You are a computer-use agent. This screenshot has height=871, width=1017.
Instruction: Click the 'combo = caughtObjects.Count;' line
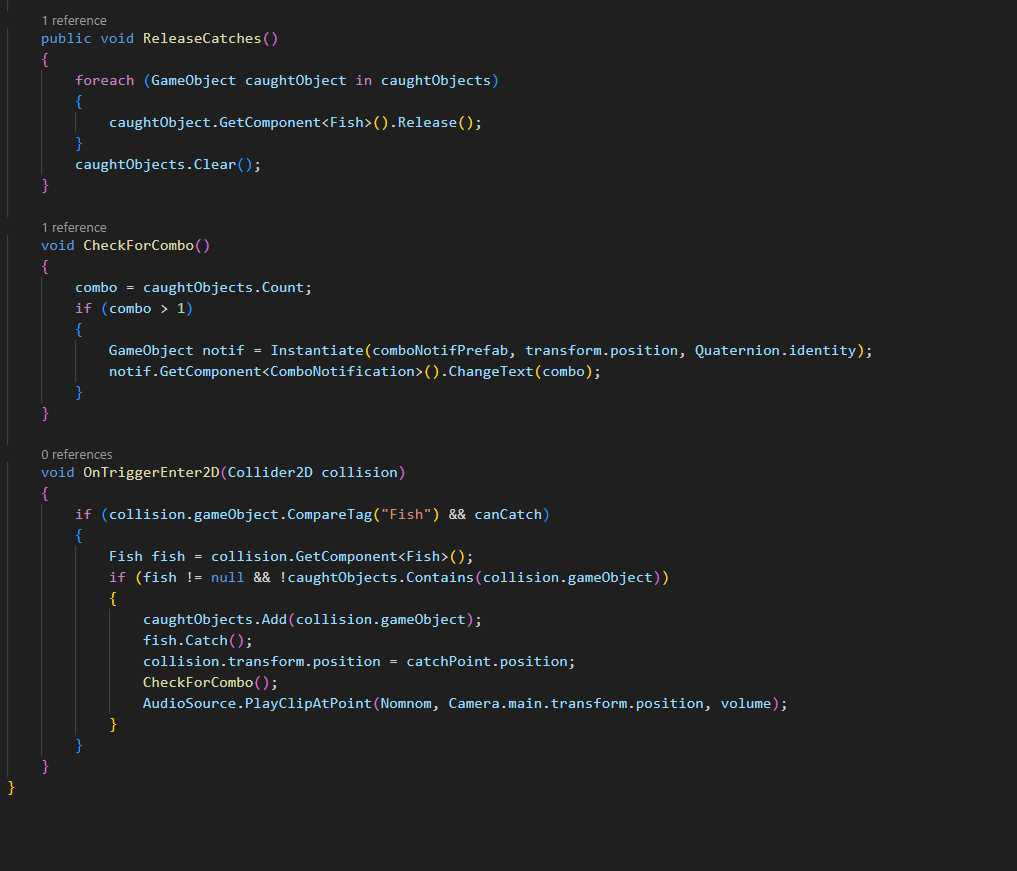(x=193, y=288)
